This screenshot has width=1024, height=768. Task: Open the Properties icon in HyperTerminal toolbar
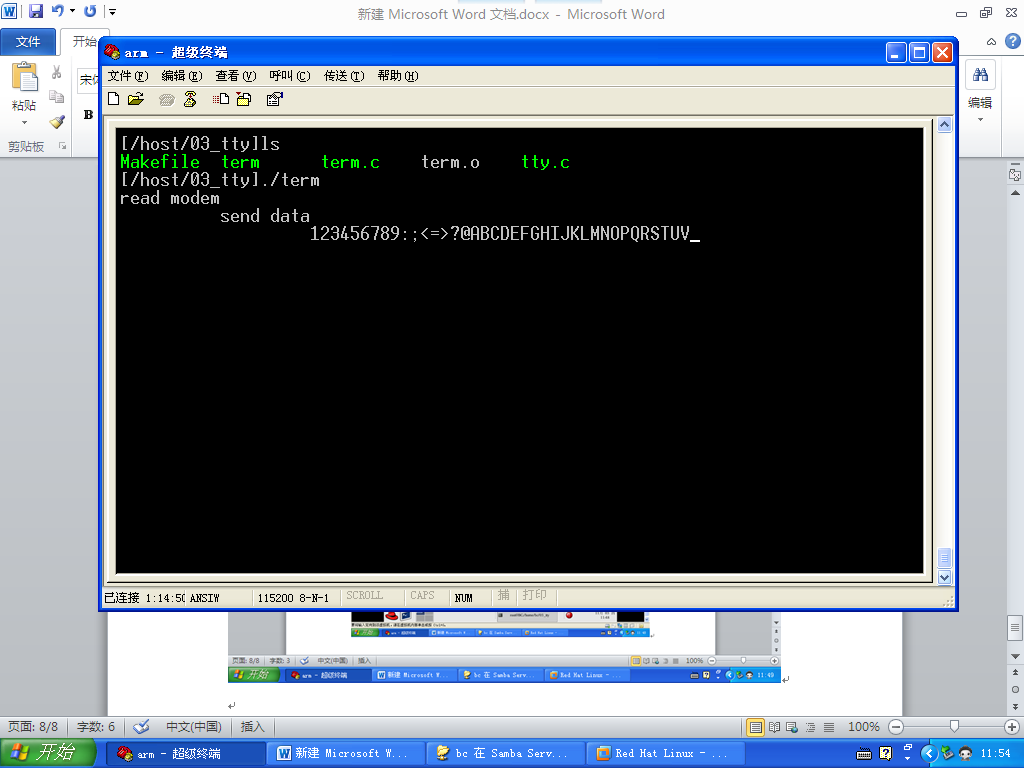pyautogui.click(x=274, y=99)
